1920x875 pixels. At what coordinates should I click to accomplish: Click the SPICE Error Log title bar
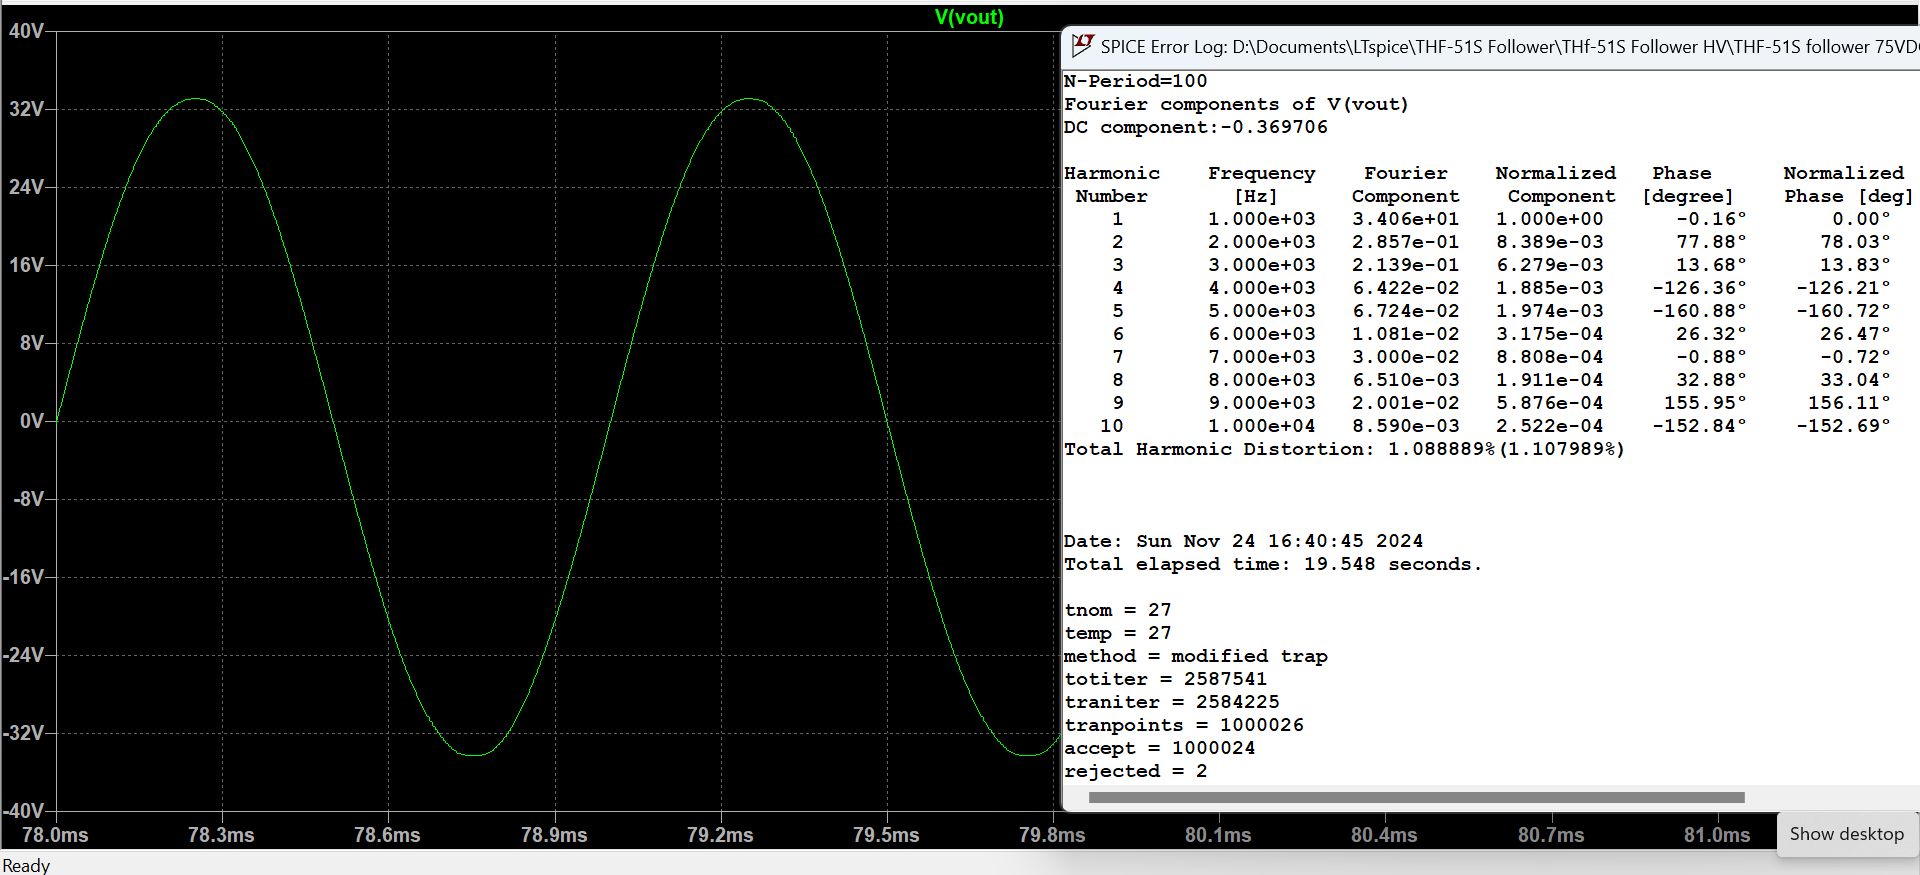point(1490,46)
